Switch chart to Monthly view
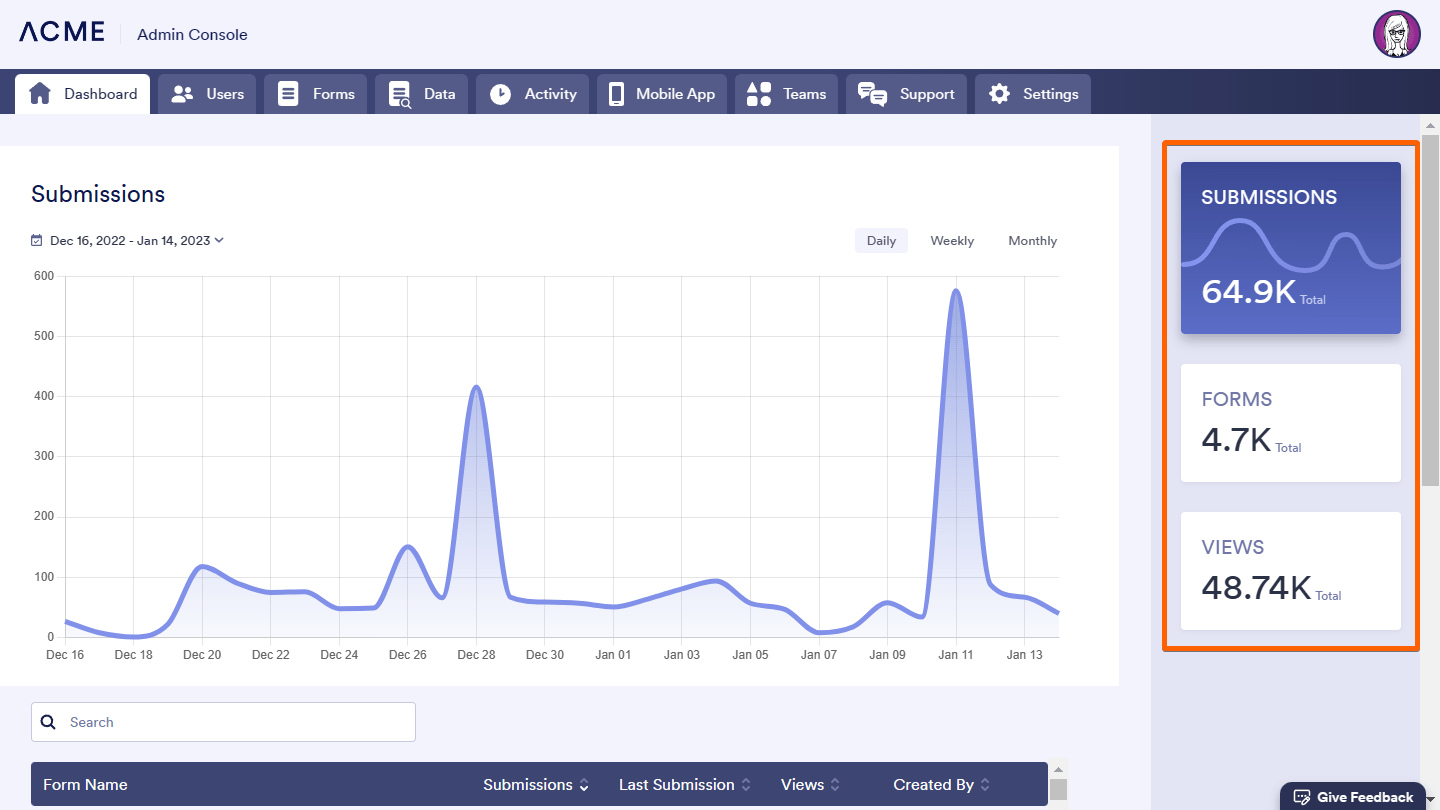 (1032, 241)
